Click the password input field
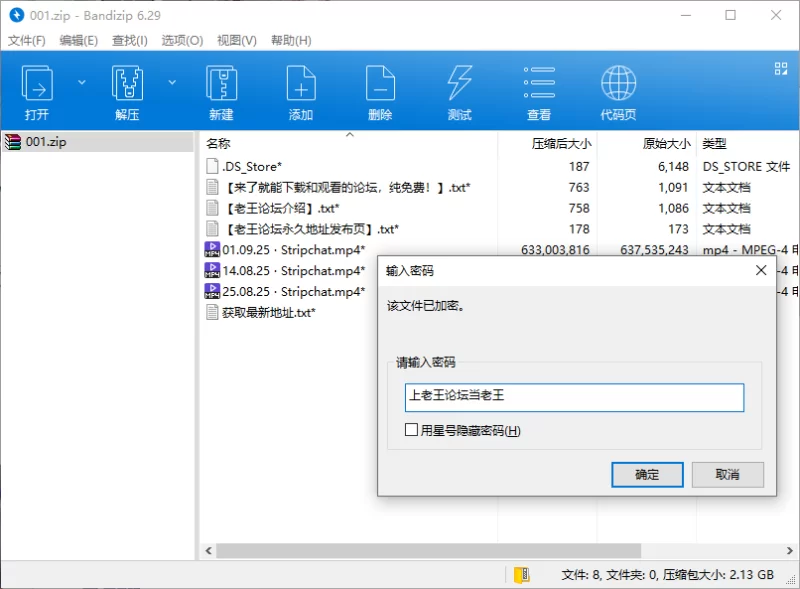Screen dimensions: 800x589 [574, 398]
